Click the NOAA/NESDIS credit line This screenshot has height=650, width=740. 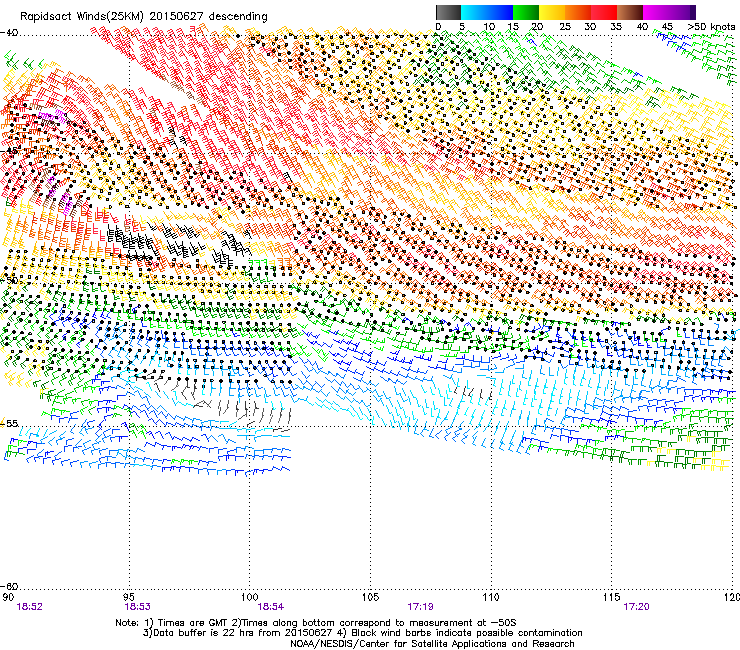(432, 644)
